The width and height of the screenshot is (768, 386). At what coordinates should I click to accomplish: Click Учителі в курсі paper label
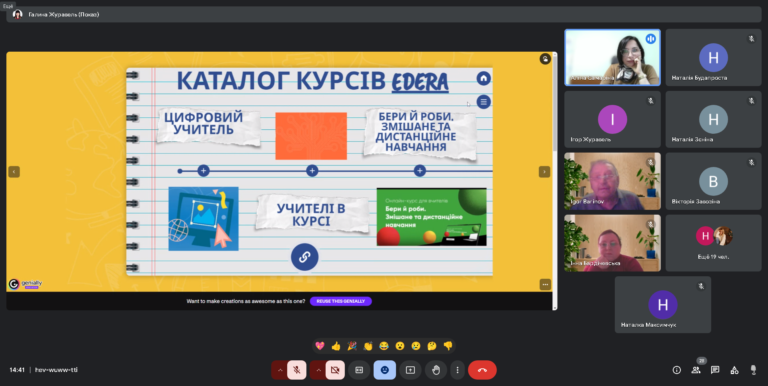312,214
